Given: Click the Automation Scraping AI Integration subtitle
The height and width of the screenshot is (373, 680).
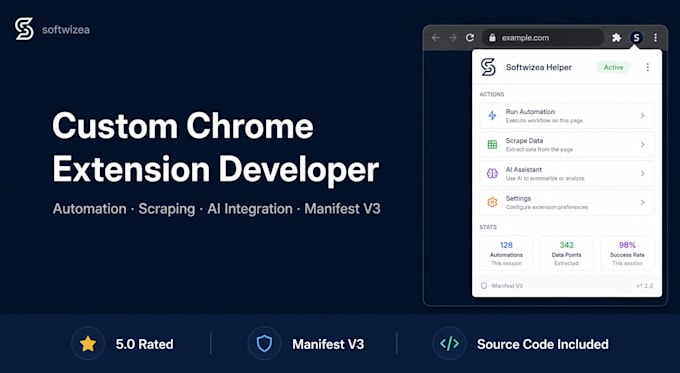Looking at the screenshot, I should (x=216, y=209).
